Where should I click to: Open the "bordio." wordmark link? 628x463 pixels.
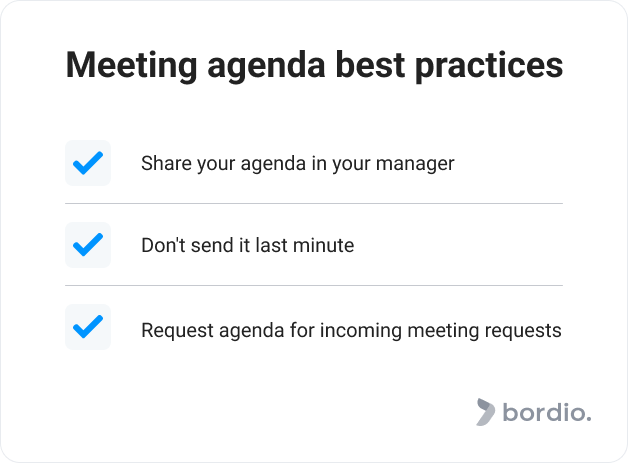pyautogui.click(x=547, y=412)
